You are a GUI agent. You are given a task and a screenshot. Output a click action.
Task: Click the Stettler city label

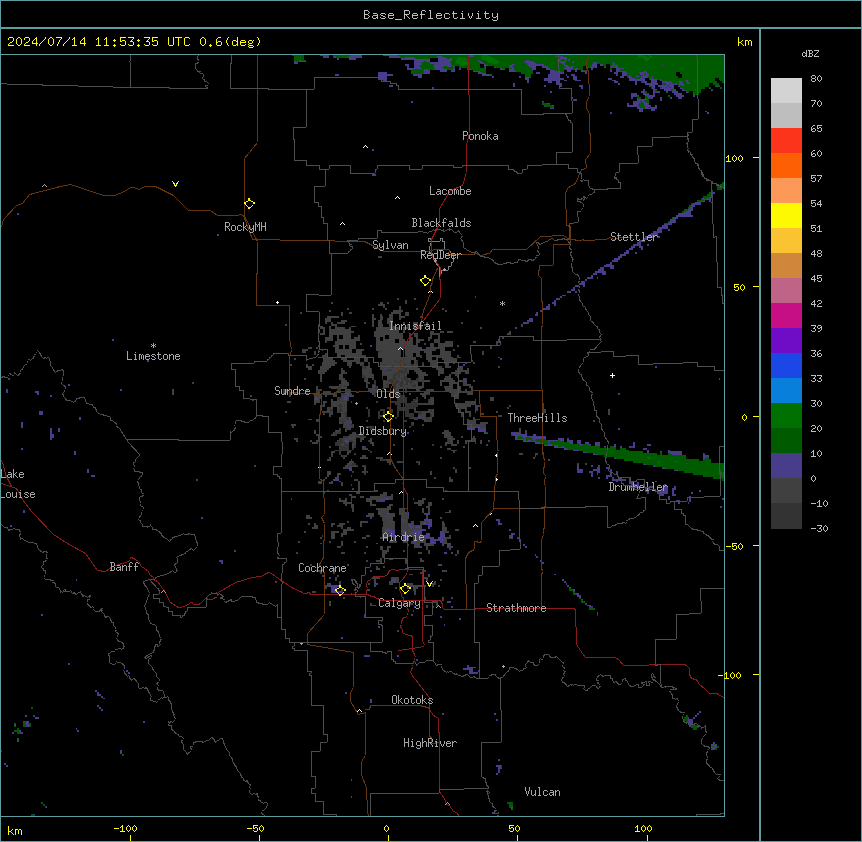pos(633,237)
